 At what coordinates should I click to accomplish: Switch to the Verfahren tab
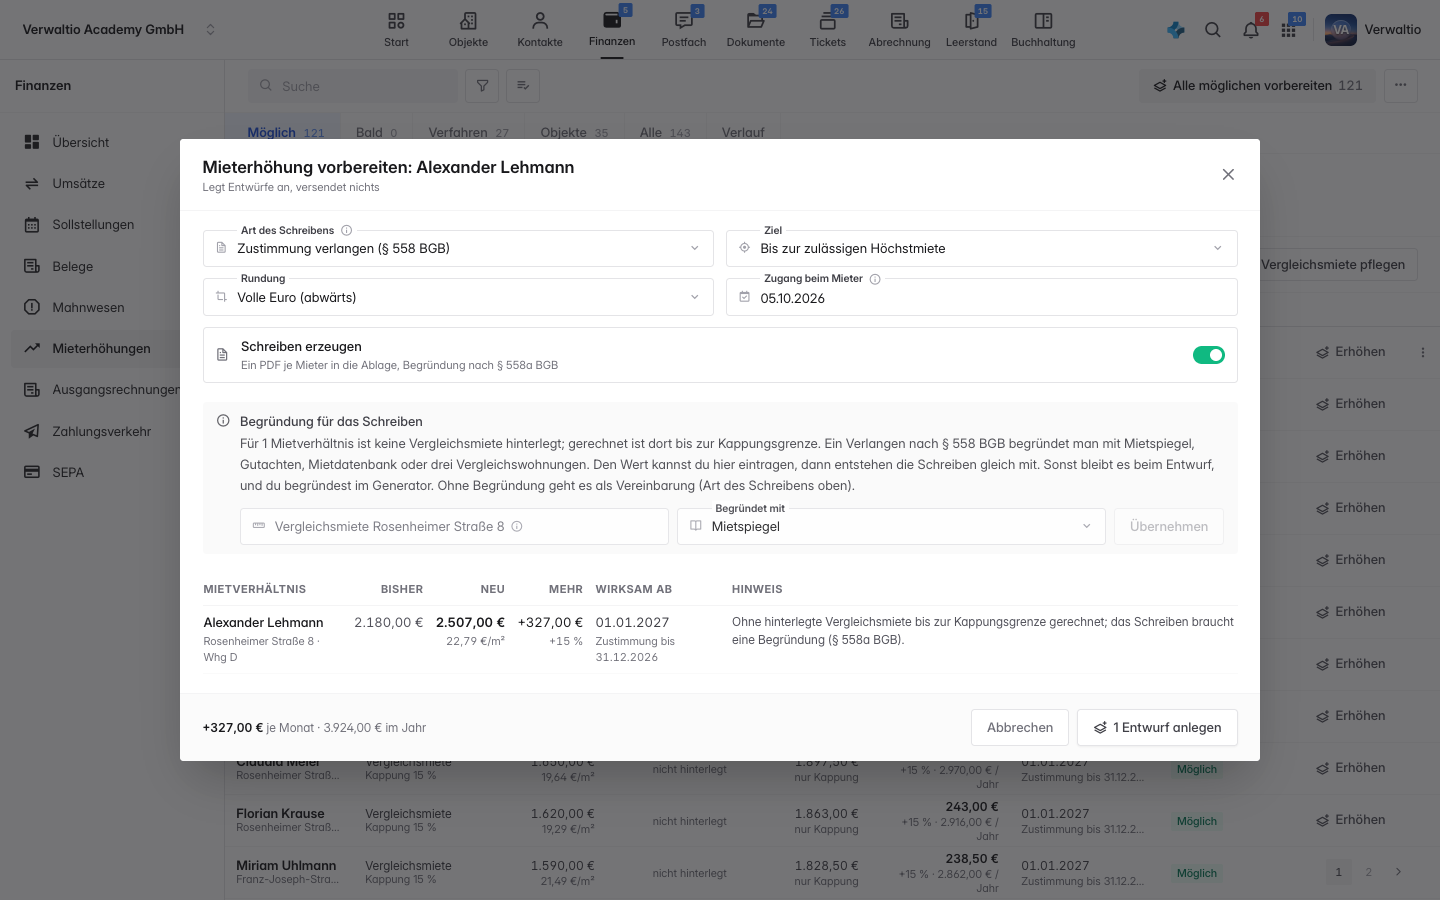click(x=468, y=132)
